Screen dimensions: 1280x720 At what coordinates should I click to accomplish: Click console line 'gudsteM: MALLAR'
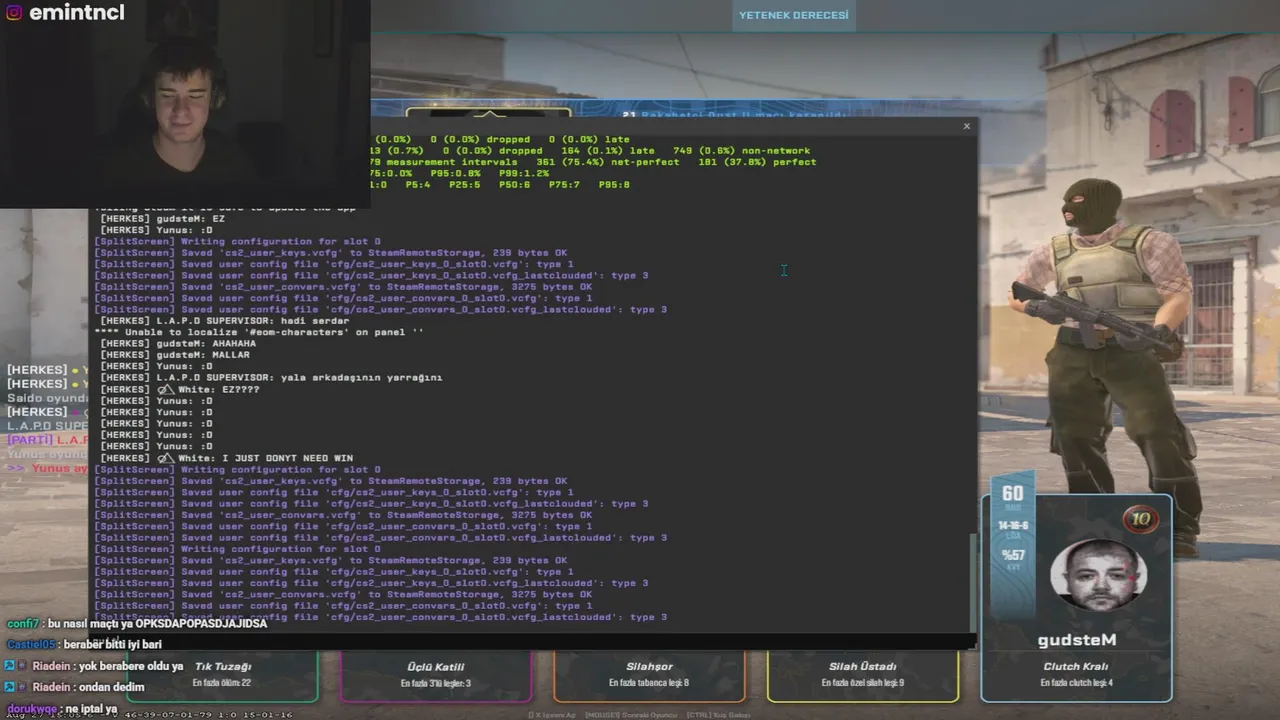(x=175, y=355)
